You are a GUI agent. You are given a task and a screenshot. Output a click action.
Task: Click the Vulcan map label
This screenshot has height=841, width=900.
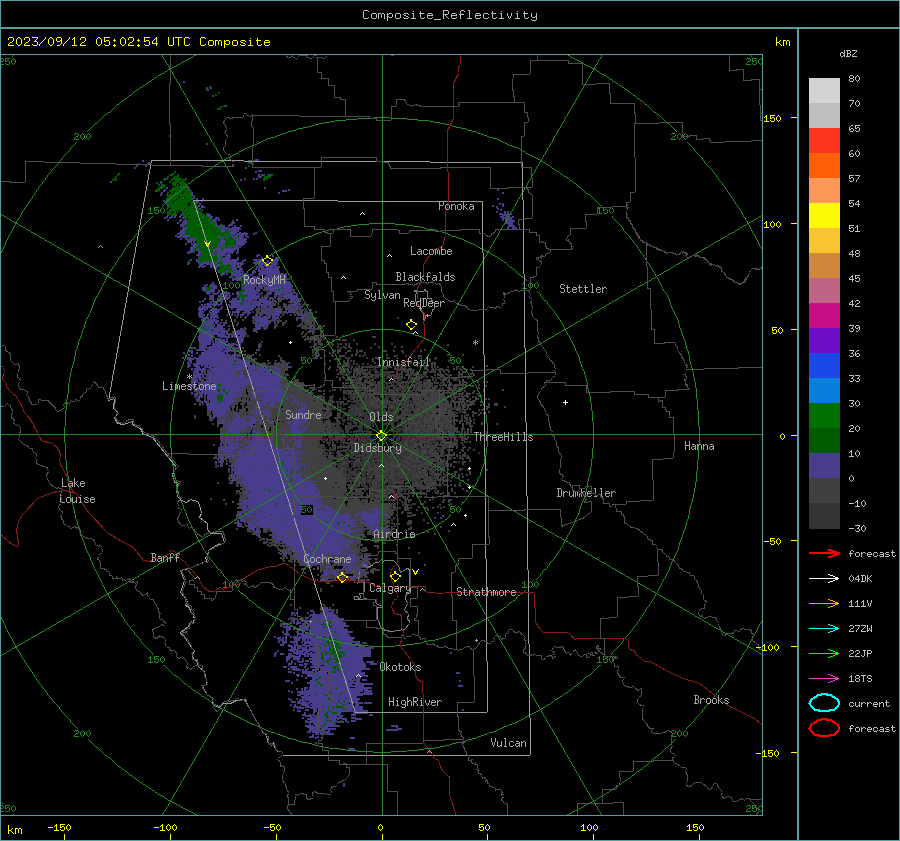click(x=508, y=743)
